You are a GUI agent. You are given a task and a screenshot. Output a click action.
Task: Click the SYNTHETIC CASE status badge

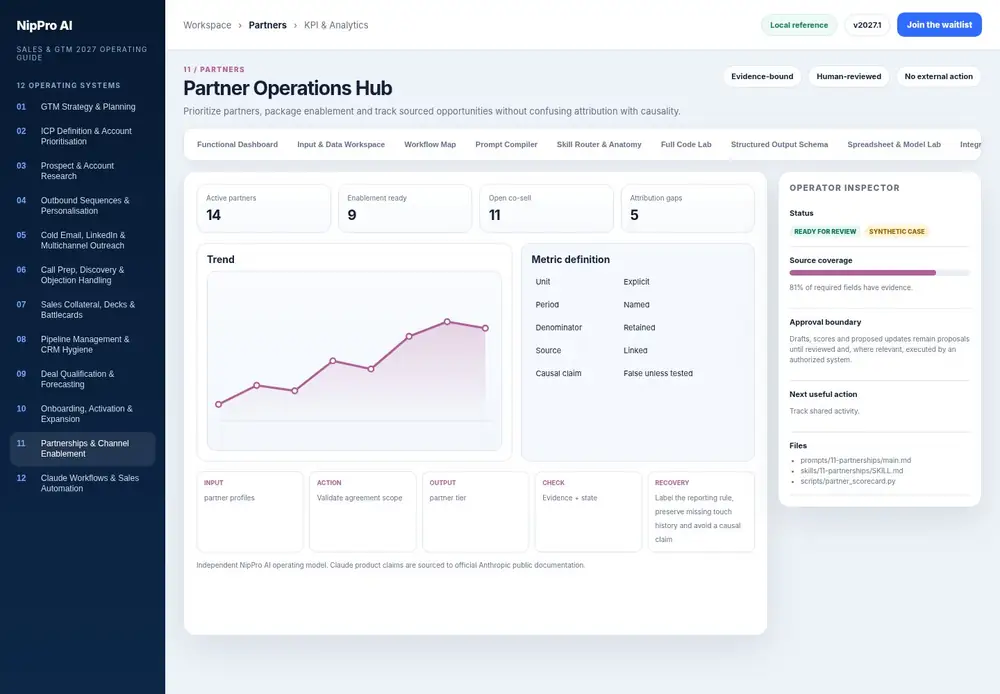tap(896, 232)
